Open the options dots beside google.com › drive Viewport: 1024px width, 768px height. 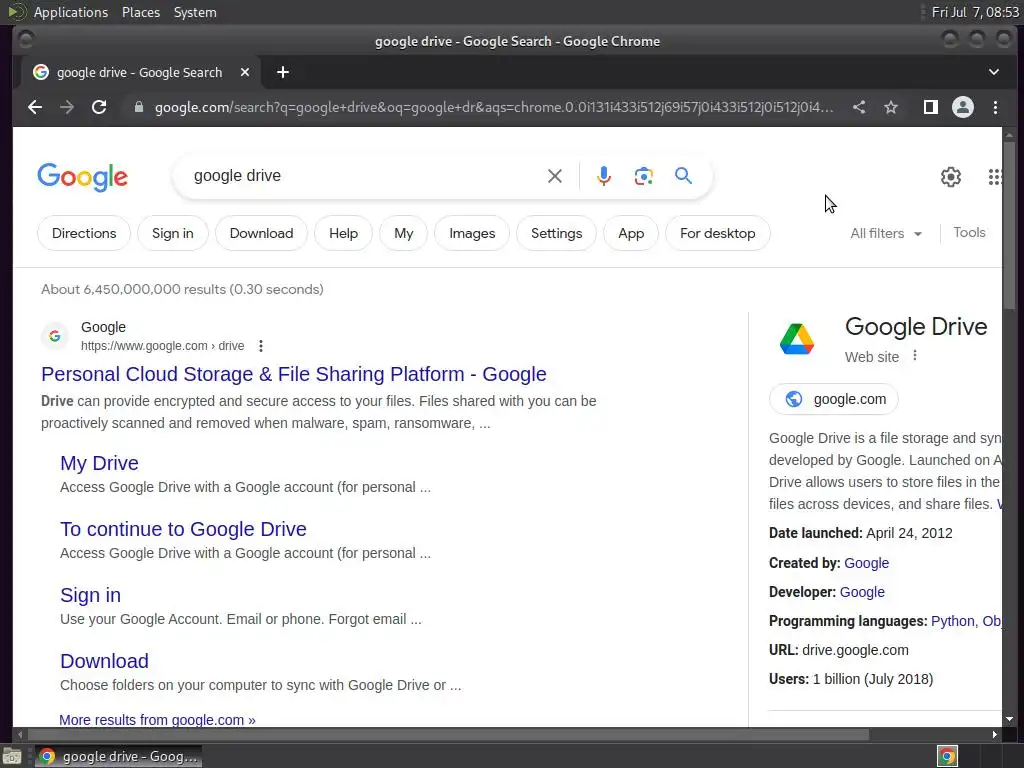(261, 346)
